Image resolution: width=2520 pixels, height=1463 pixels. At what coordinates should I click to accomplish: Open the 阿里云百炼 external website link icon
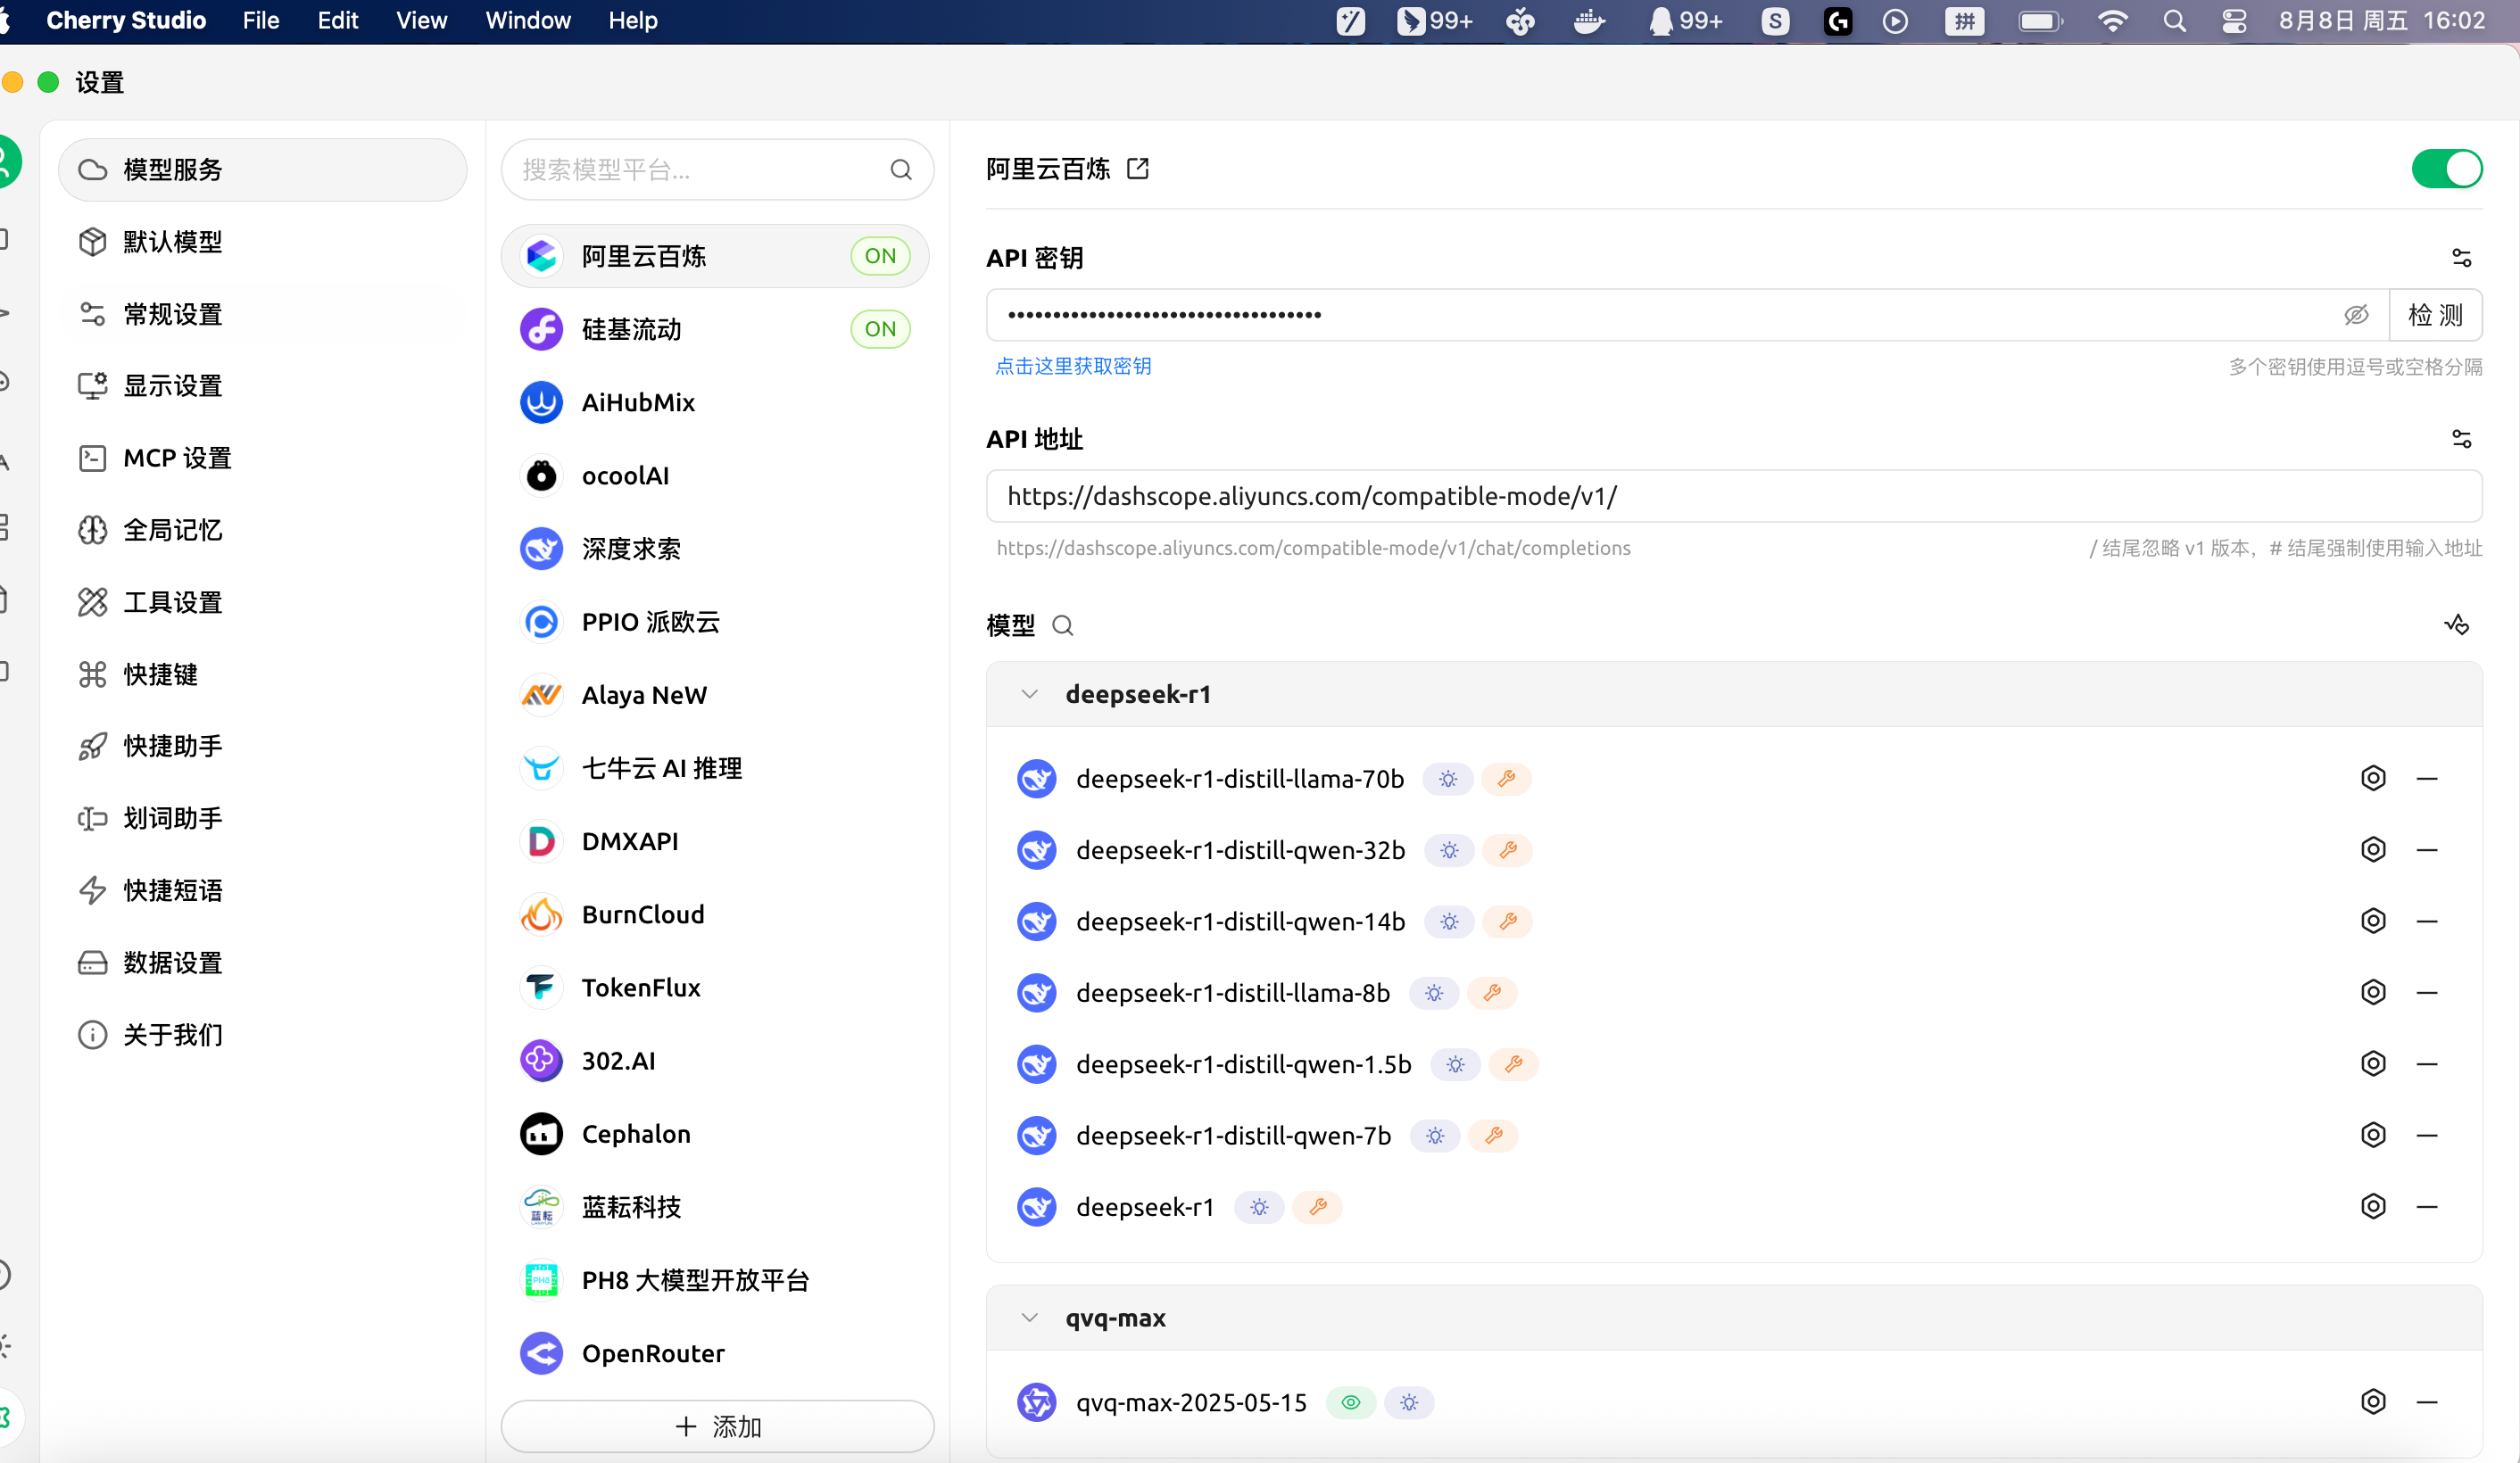coord(1137,168)
